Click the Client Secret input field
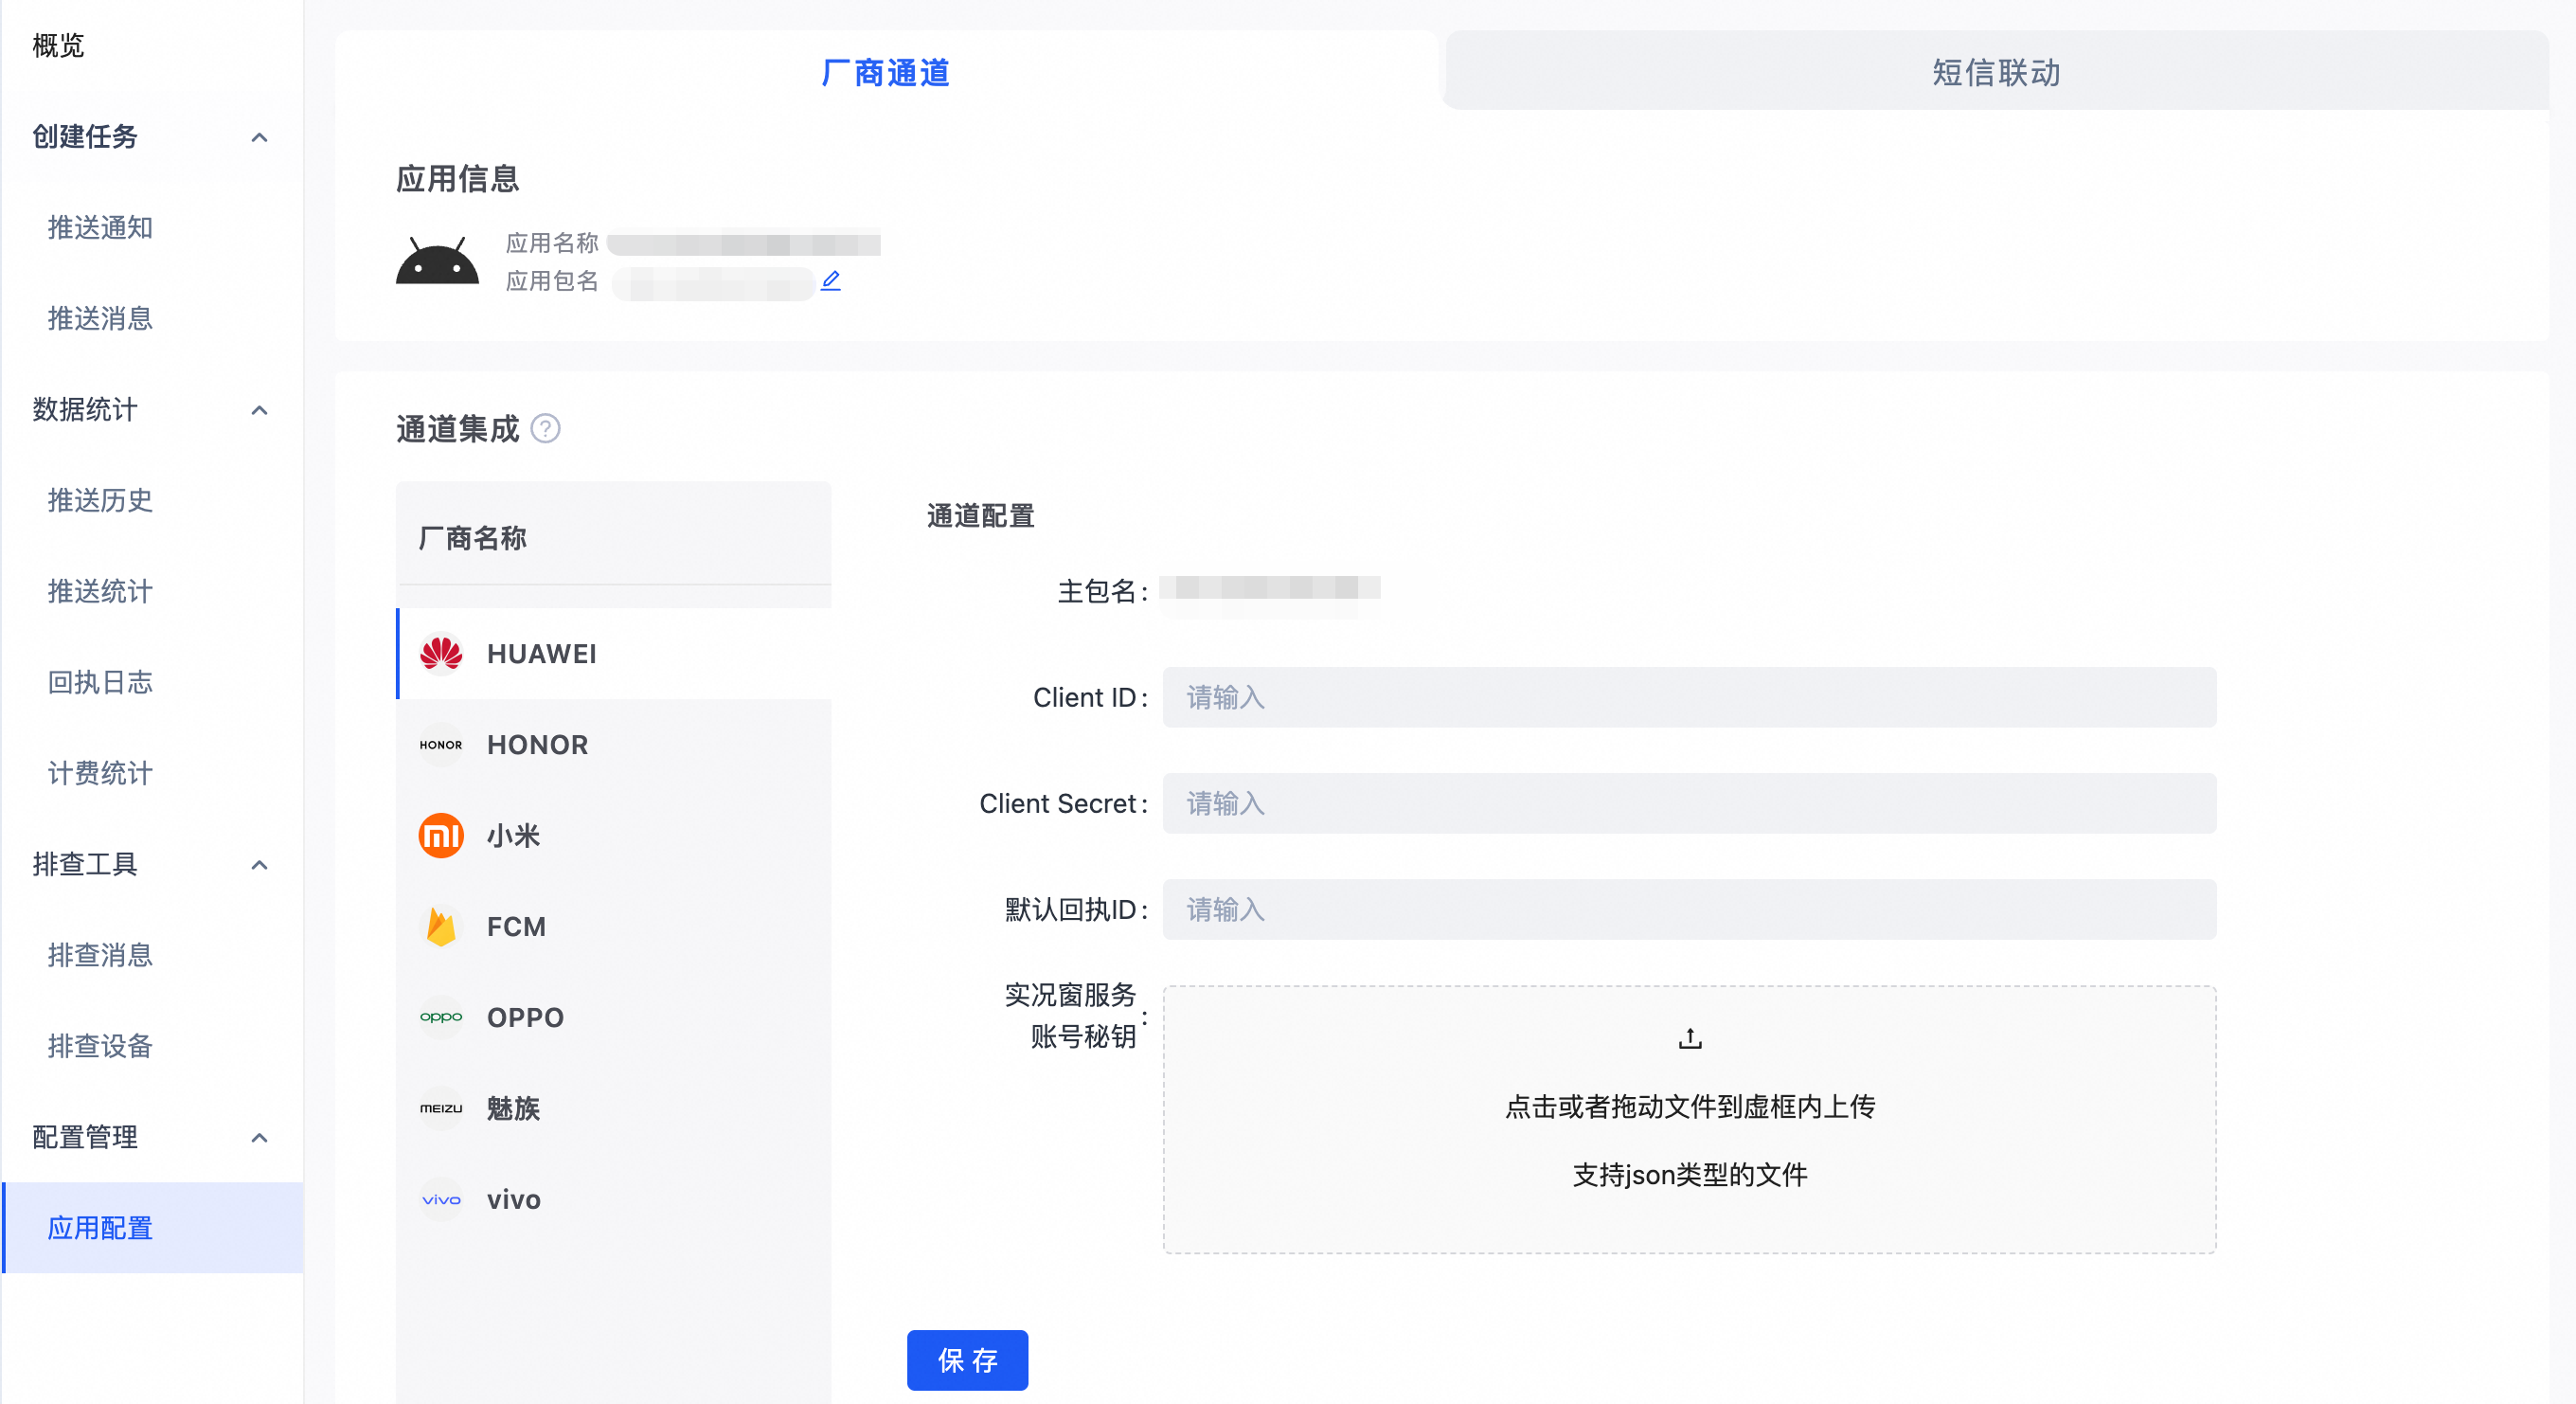The image size is (2576, 1404). [x=1688, y=803]
